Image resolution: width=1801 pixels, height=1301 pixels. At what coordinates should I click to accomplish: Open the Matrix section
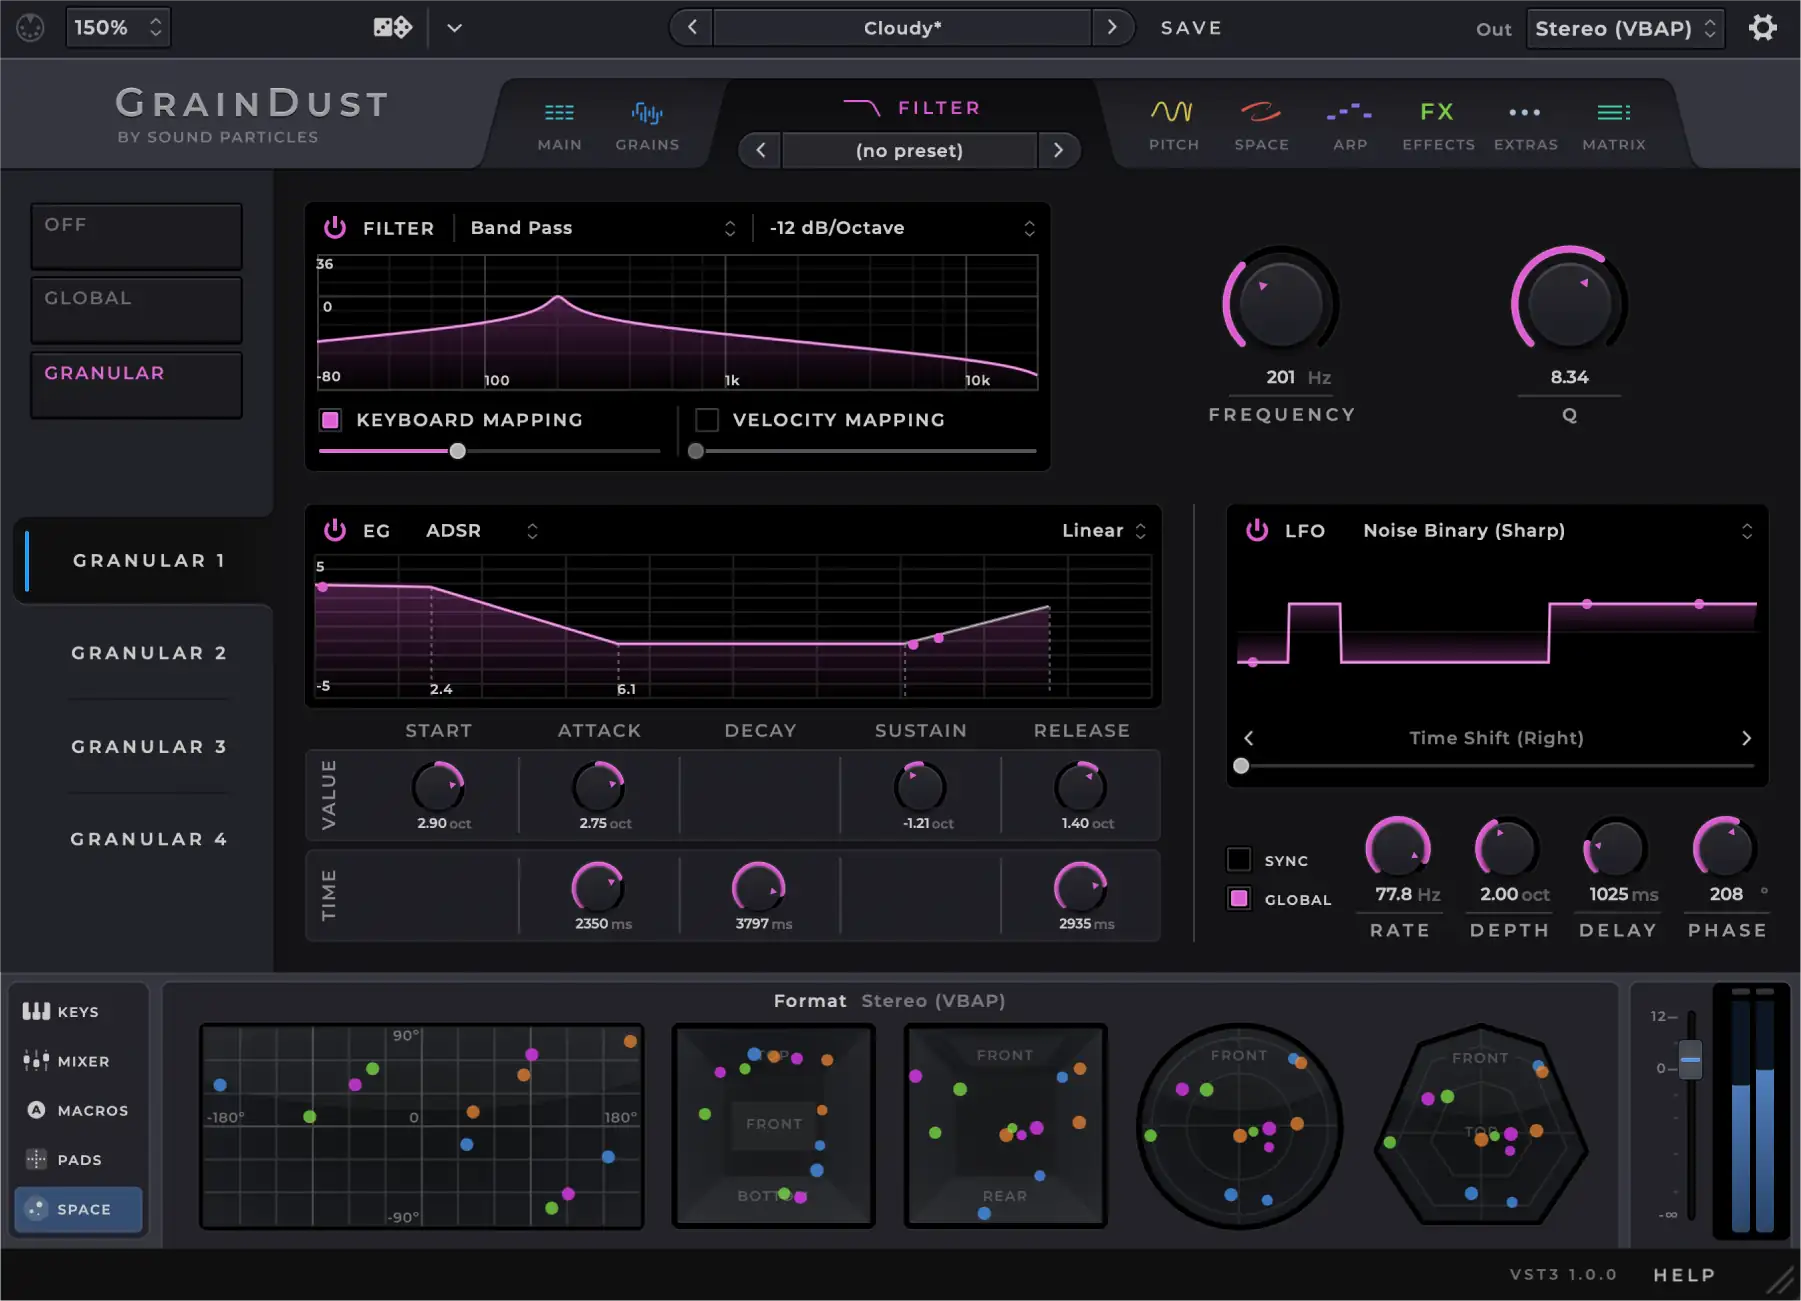tap(1612, 122)
